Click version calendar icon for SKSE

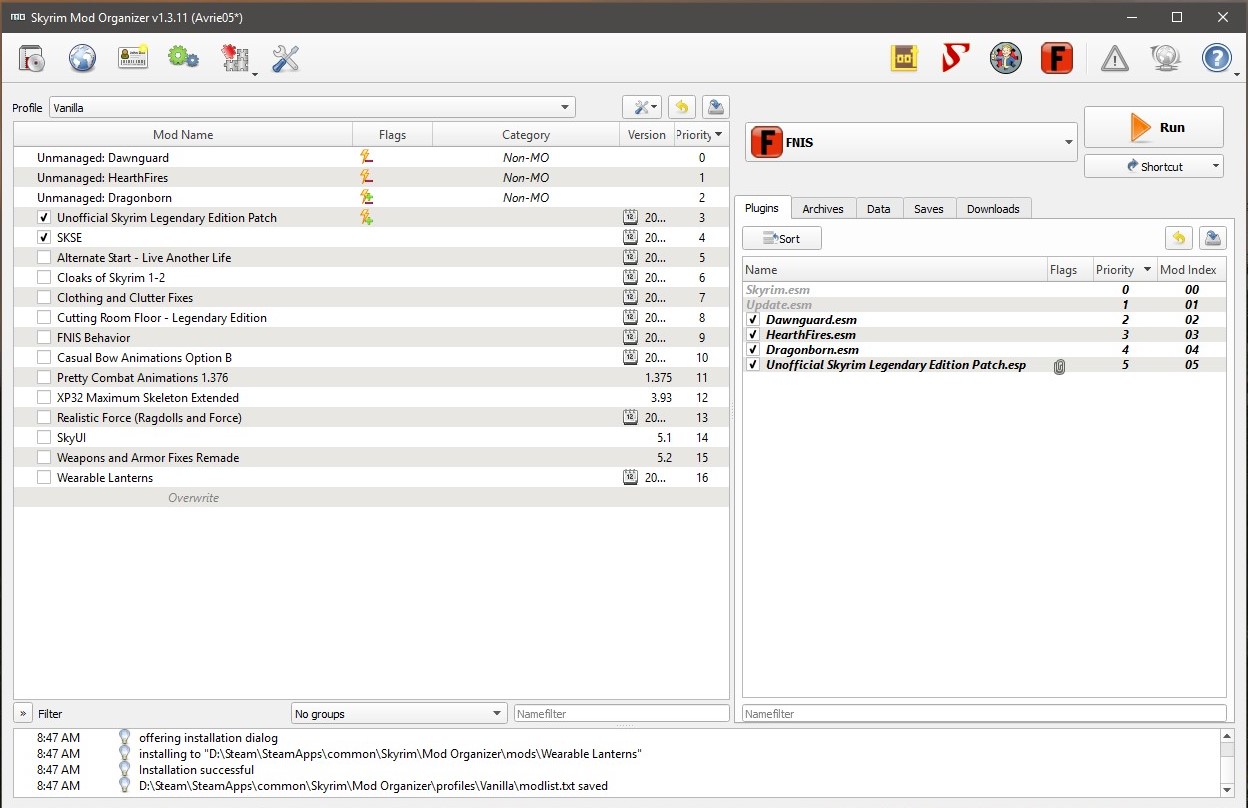tap(630, 237)
